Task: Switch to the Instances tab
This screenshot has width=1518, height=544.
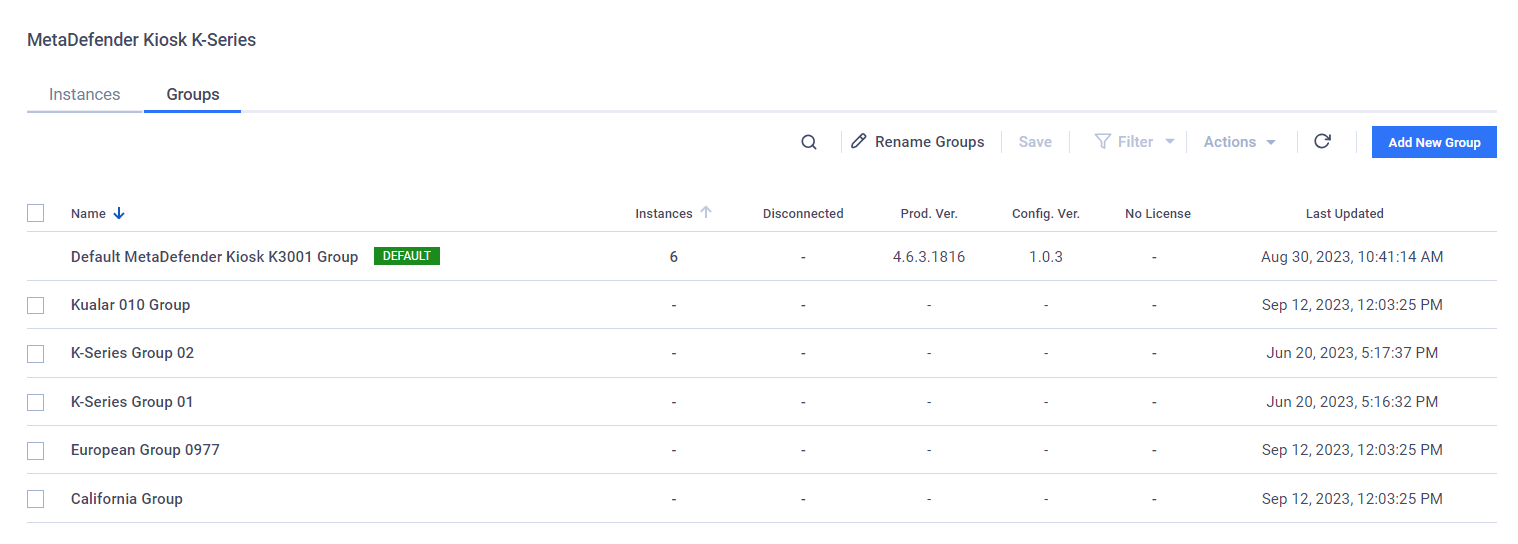Action: click(85, 94)
